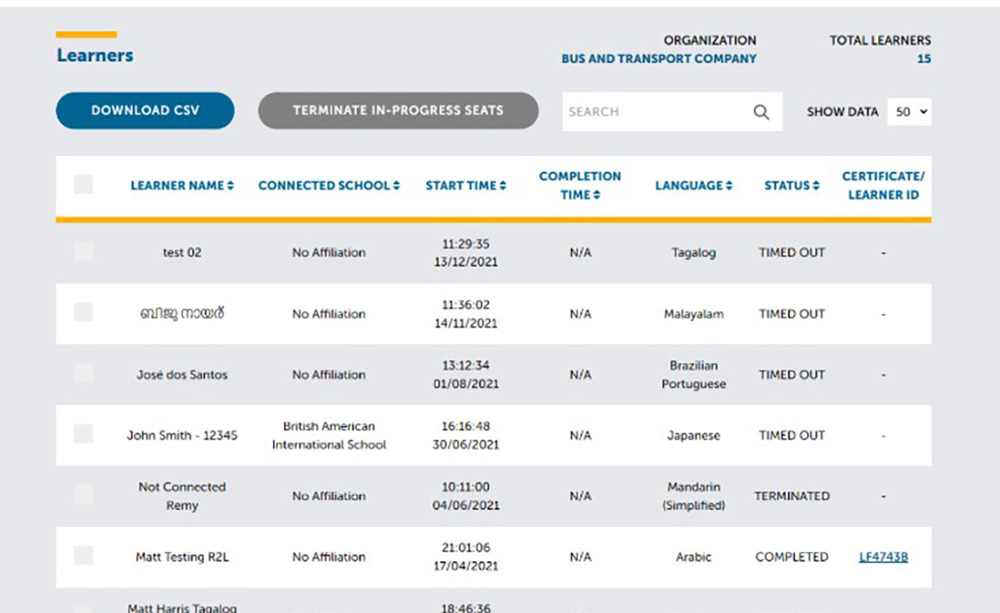Click the Certificate/Learner ID column header

click(883, 185)
